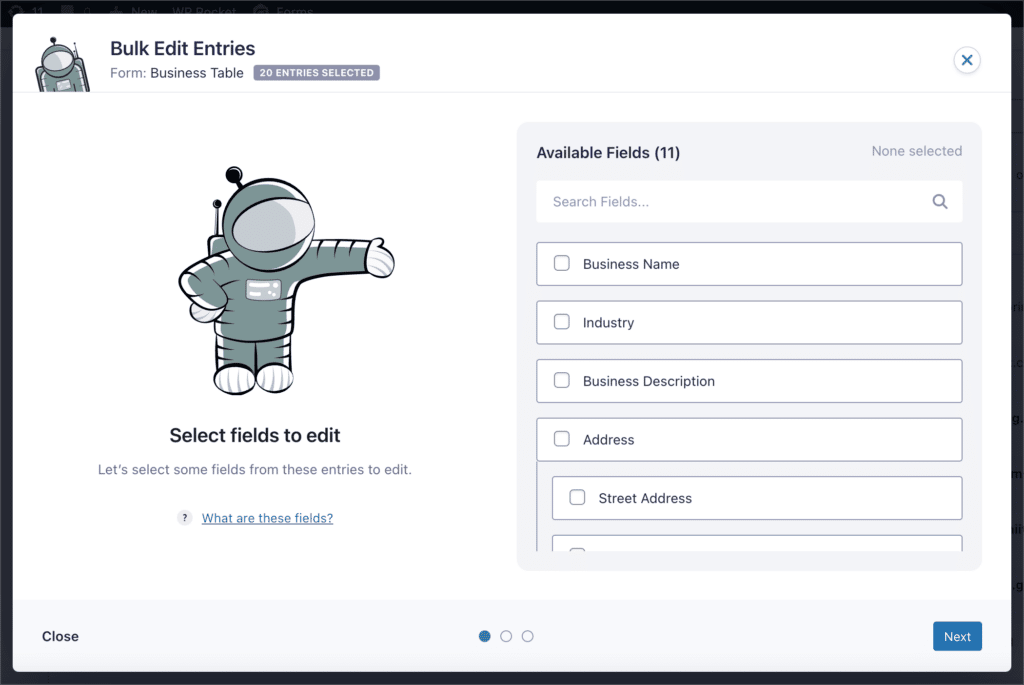The image size is (1024, 685).
Task: Click the Next button
Action: pos(957,636)
